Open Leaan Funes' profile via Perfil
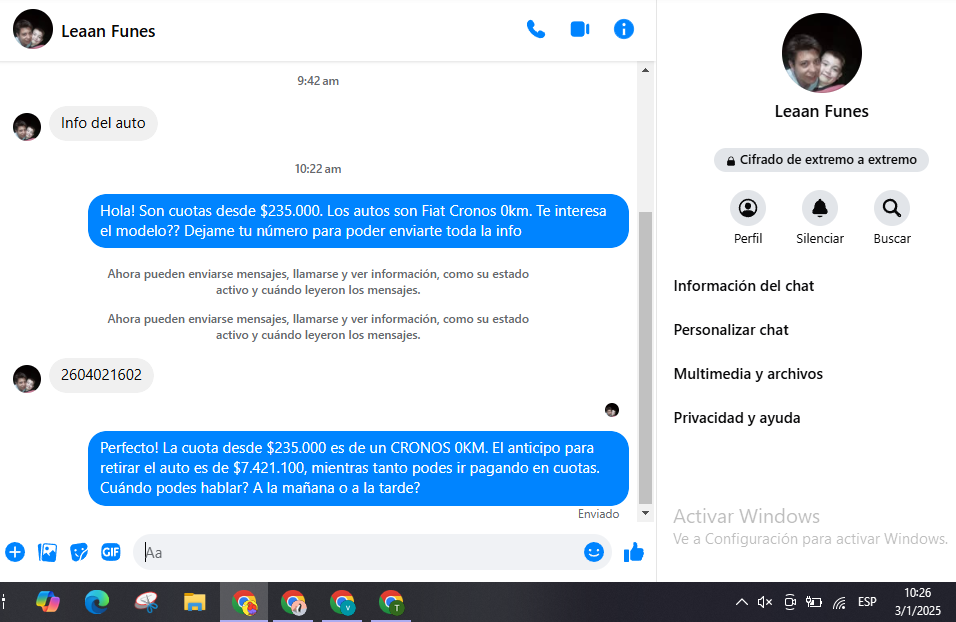This screenshot has height=622, width=956. 748,209
